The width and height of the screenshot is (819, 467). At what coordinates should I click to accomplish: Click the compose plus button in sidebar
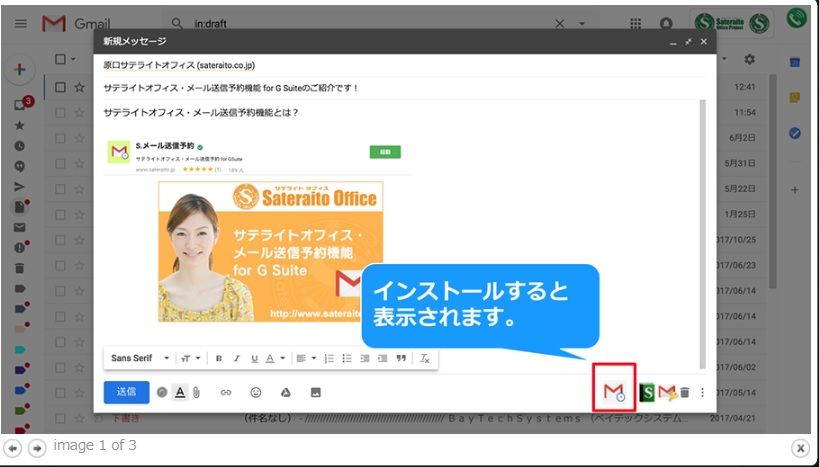(20, 69)
